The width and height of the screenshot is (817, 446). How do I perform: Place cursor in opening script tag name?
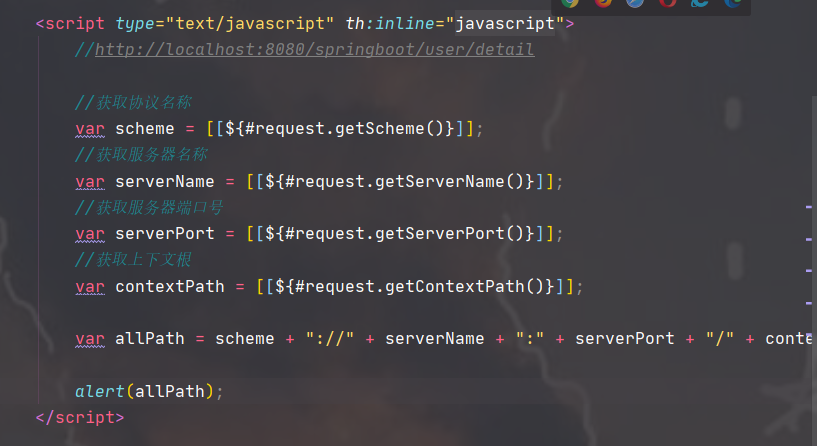tap(75, 23)
